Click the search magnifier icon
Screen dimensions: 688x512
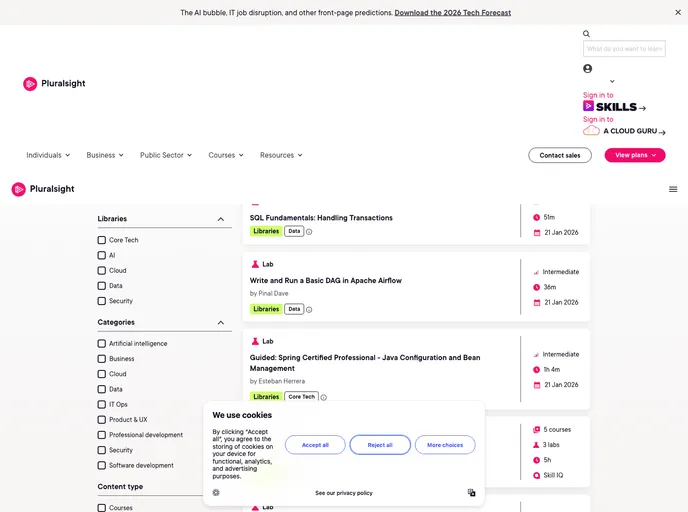click(x=587, y=34)
